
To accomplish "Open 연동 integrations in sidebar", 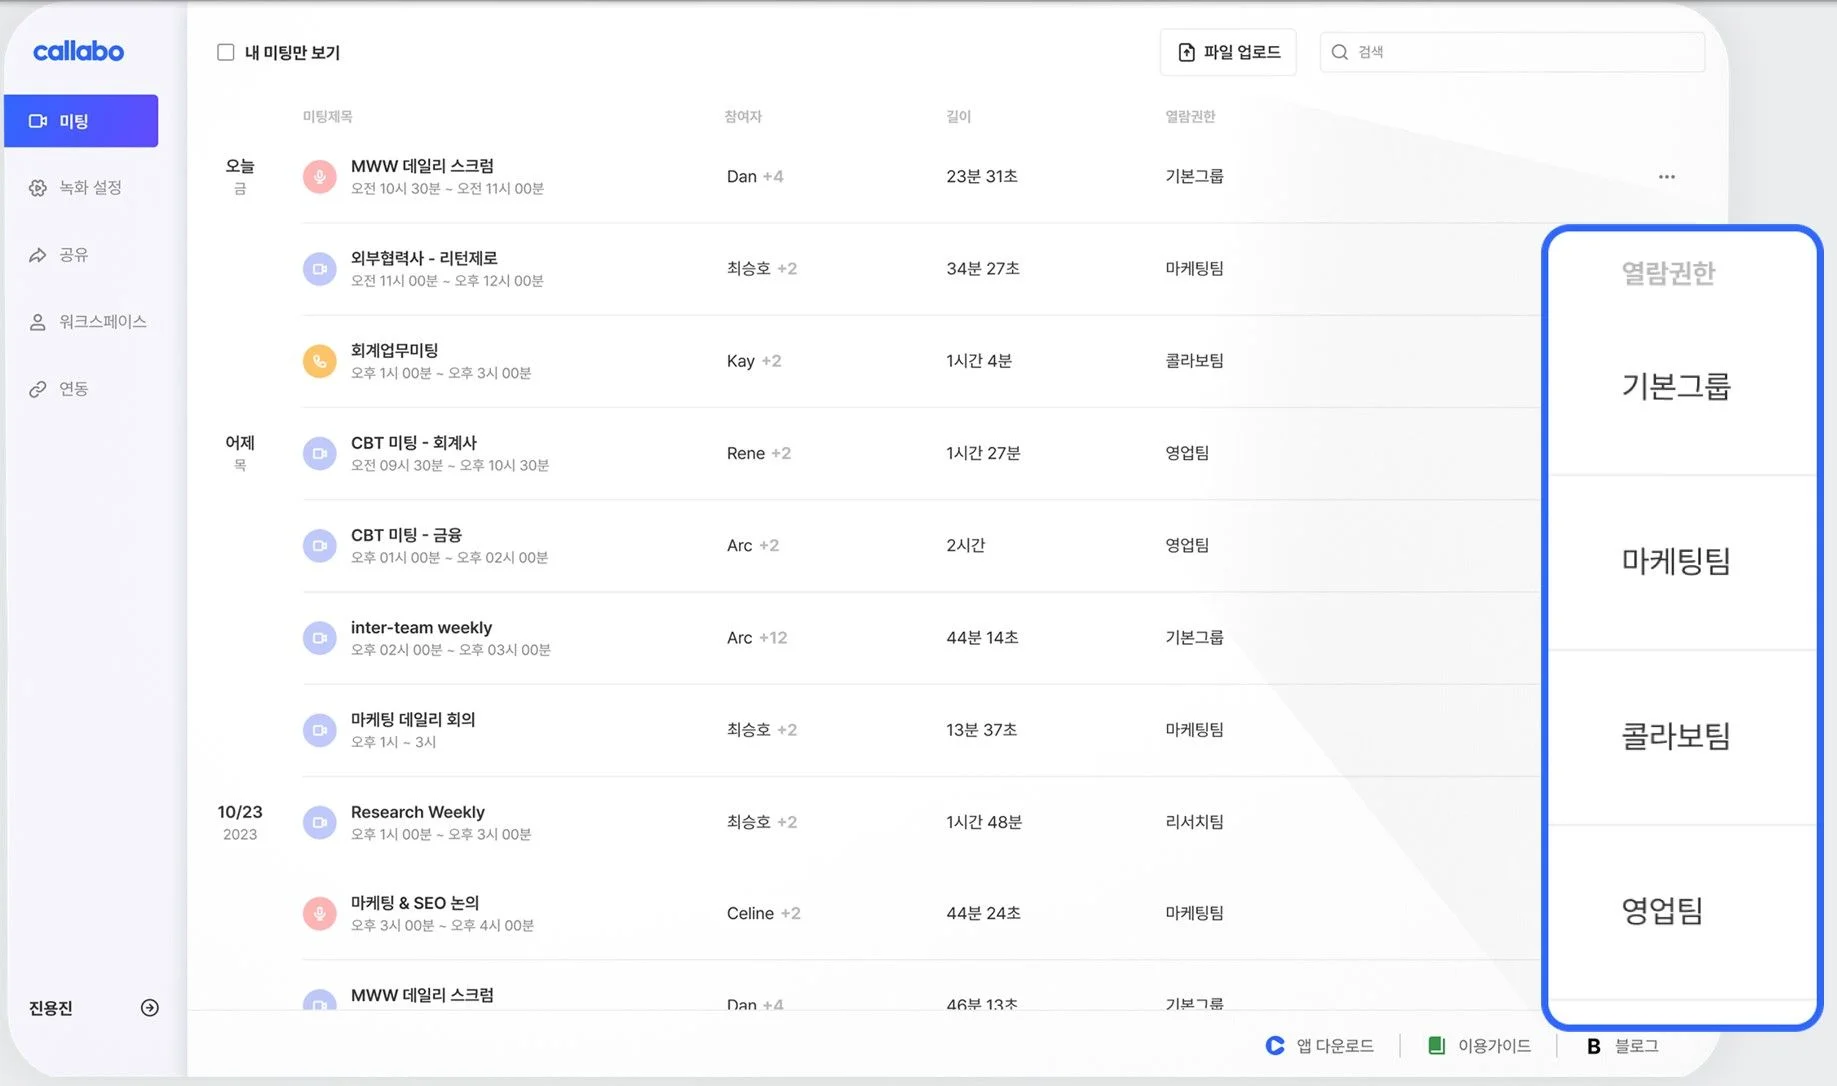I will coord(72,389).
